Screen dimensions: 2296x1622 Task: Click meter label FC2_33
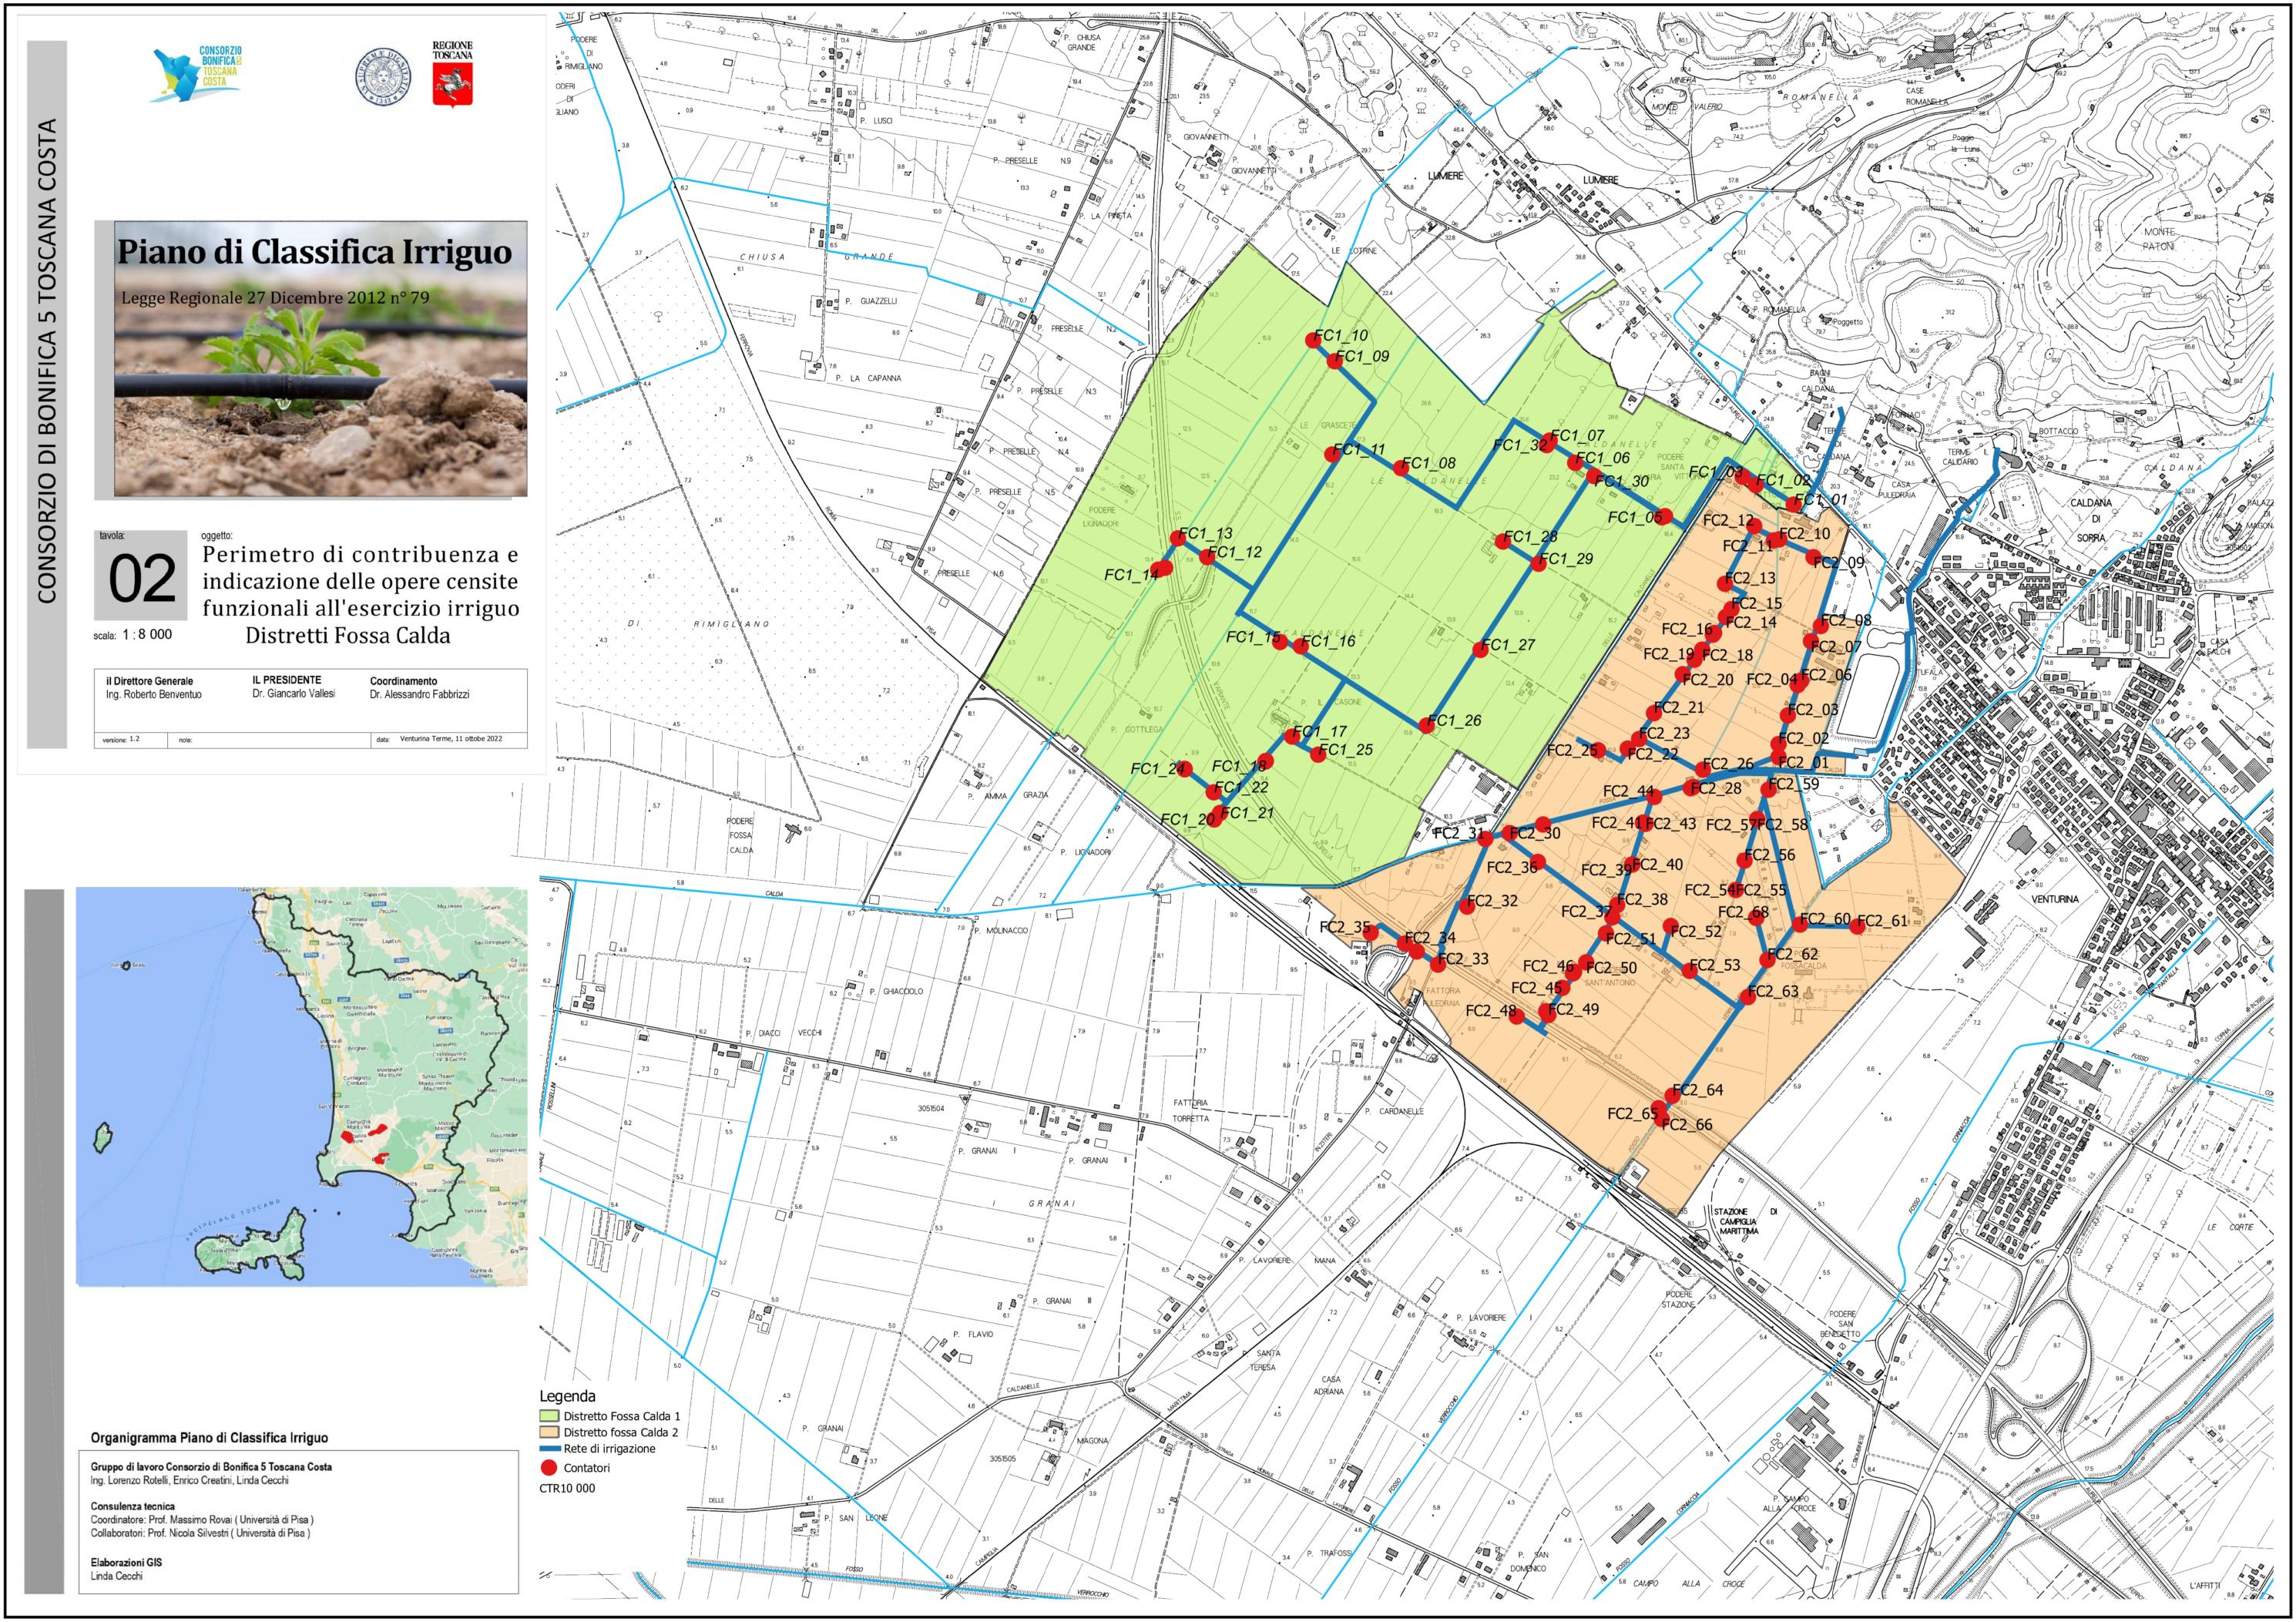click(x=1462, y=959)
